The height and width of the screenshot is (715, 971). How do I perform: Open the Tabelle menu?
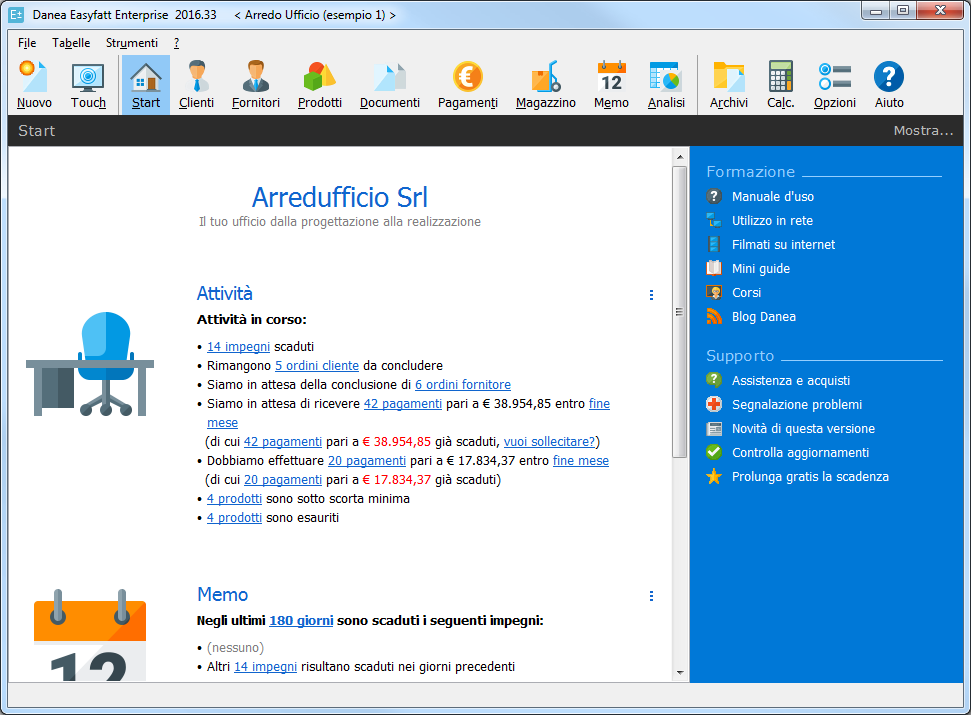coord(71,43)
